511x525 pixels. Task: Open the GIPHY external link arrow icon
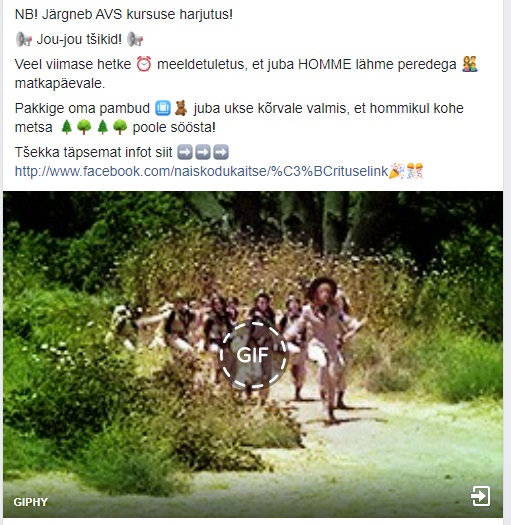(x=481, y=496)
